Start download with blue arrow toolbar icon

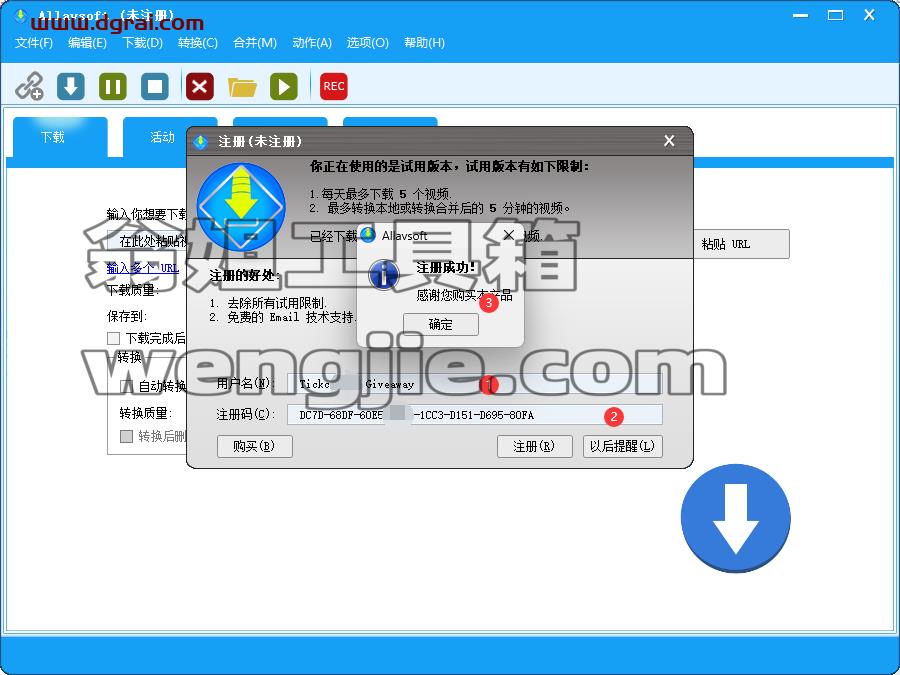point(71,86)
